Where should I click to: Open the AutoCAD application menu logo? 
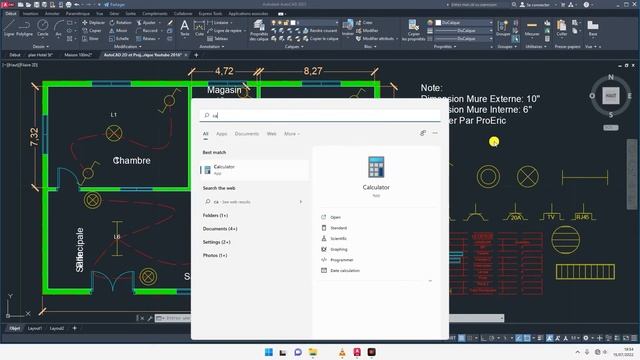tap(7, 4)
